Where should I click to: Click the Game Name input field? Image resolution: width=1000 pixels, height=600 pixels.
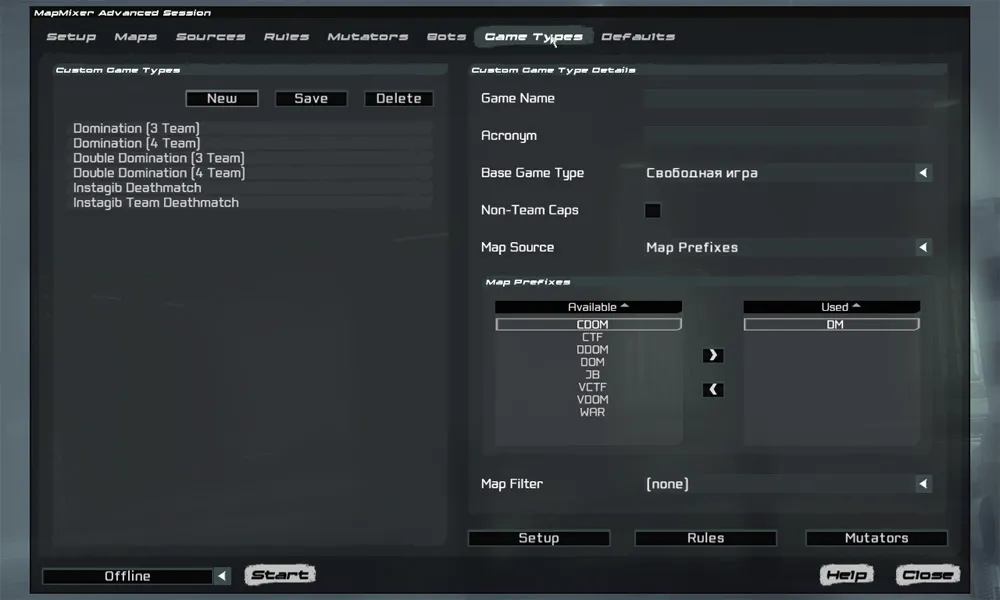pos(790,98)
